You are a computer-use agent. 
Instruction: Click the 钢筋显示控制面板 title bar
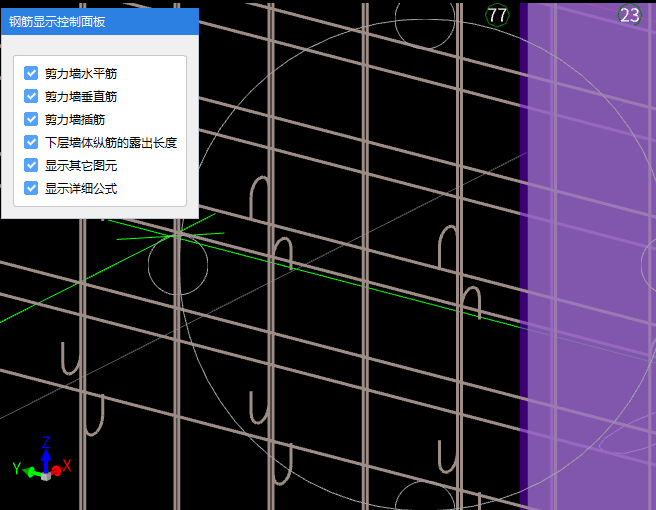[100, 21]
